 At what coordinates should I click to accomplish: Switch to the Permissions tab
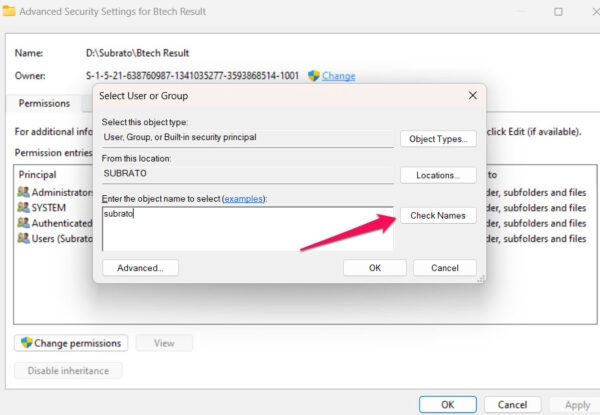pos(44,103)
